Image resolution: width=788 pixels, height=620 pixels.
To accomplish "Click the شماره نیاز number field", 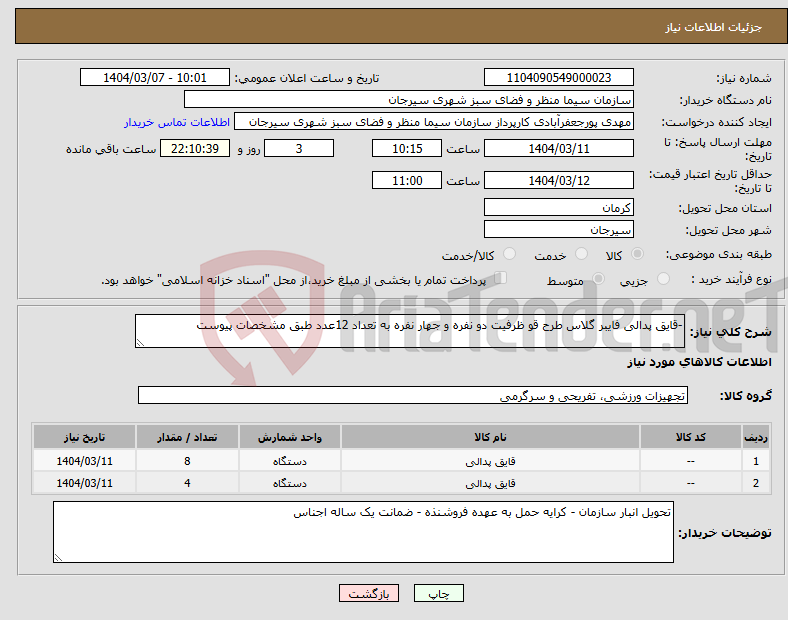I will 558,77.
